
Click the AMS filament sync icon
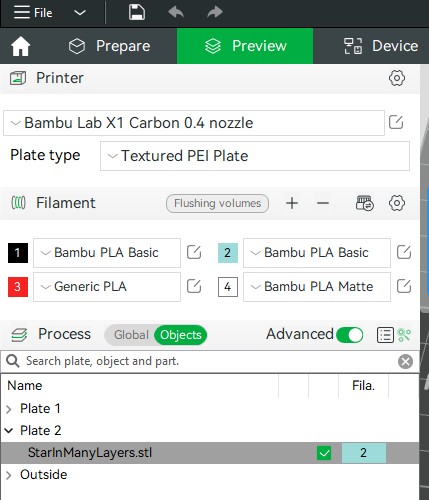365,203
